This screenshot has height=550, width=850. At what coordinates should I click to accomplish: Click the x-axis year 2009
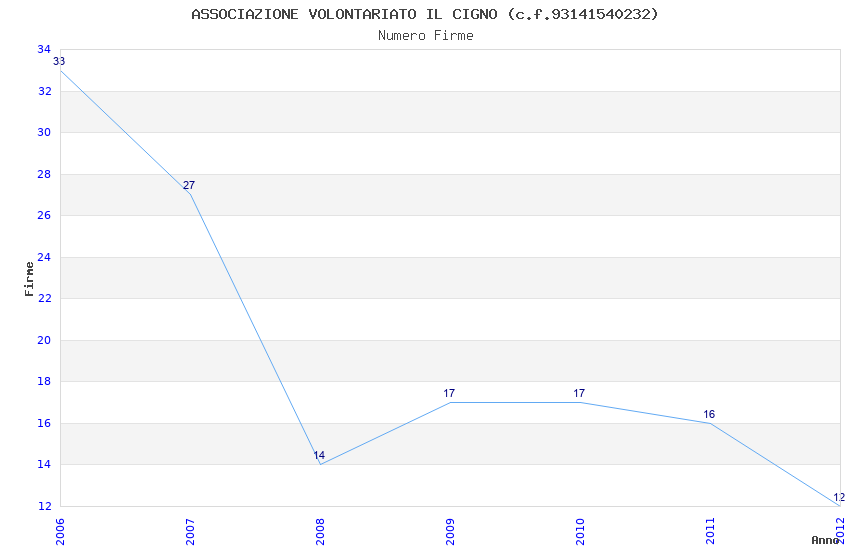pos(450,531)
